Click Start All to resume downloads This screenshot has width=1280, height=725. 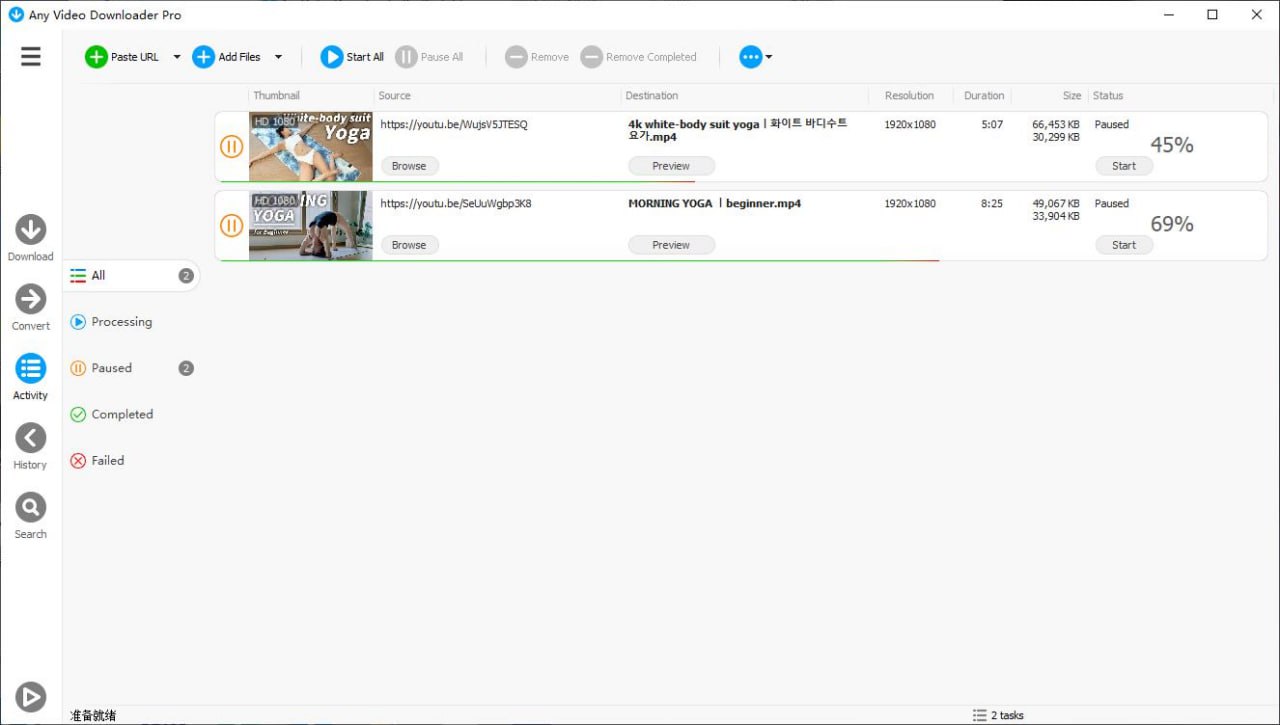tap(352, 57)
